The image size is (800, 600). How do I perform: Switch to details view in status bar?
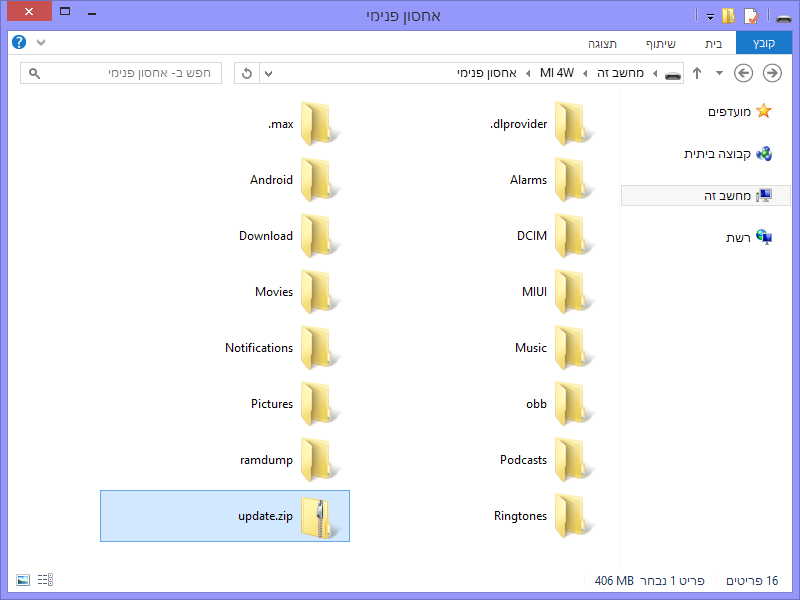pos(44,579)
